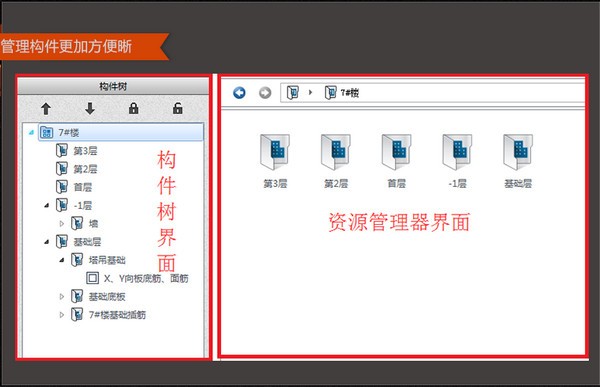Expand the 基础底板 tree node

click(62, 297)
